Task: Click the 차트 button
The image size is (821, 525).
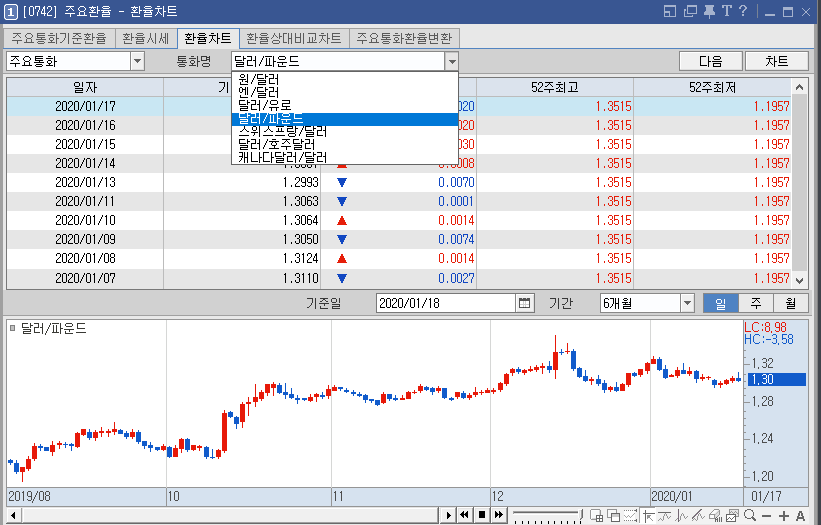Action: tap(776, 61)
